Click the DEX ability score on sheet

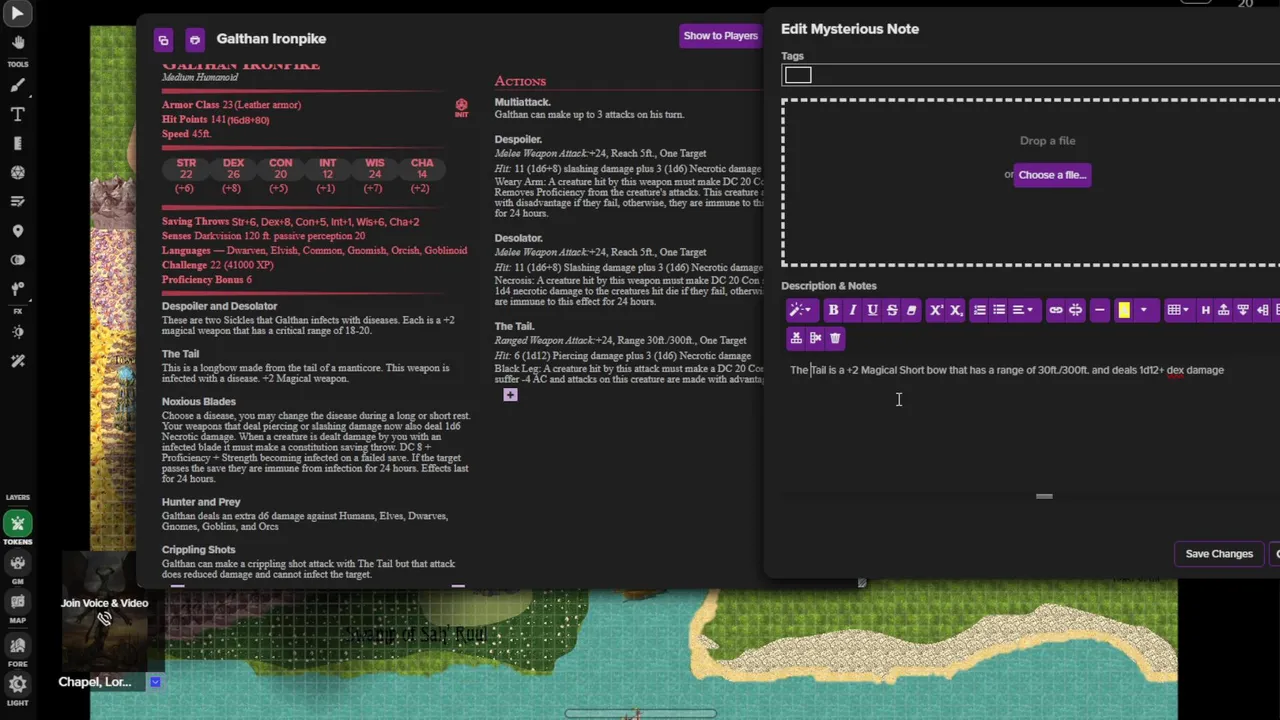coord(233,175)
